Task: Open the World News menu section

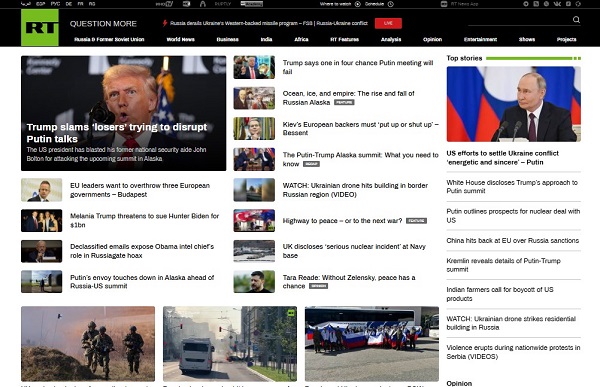Action: tap(181, 39)
